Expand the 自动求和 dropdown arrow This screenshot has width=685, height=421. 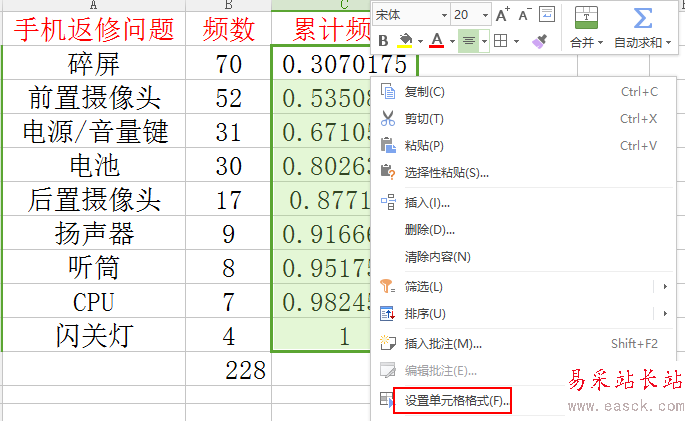(x=668, y=42)
